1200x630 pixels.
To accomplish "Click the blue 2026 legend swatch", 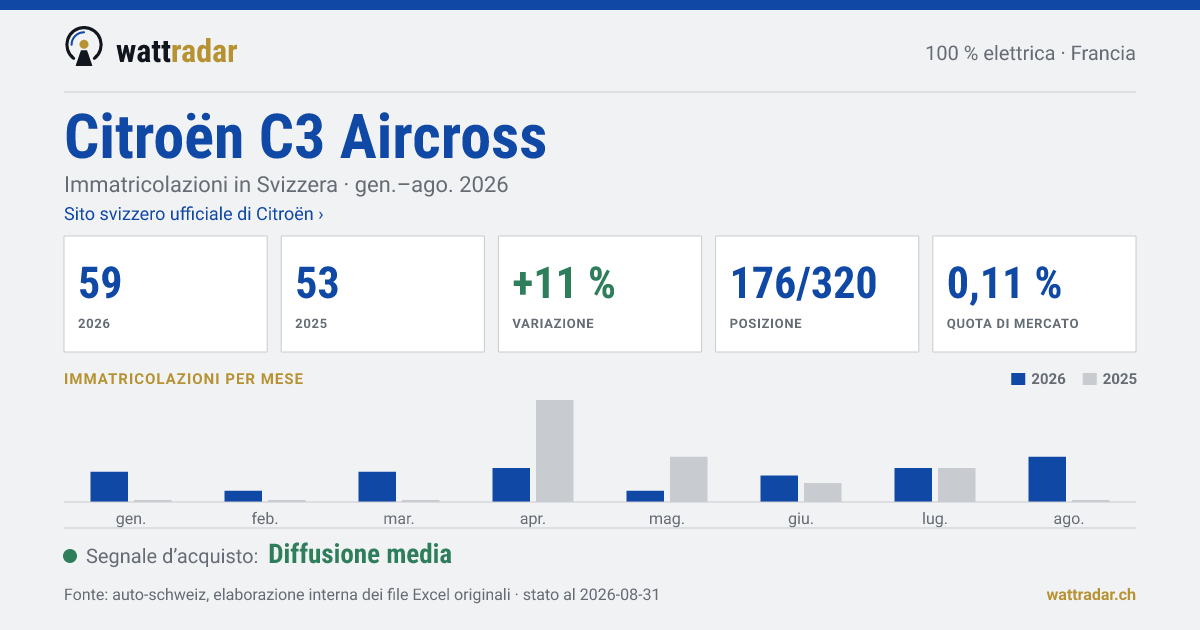I will [x=1019, y=379].
